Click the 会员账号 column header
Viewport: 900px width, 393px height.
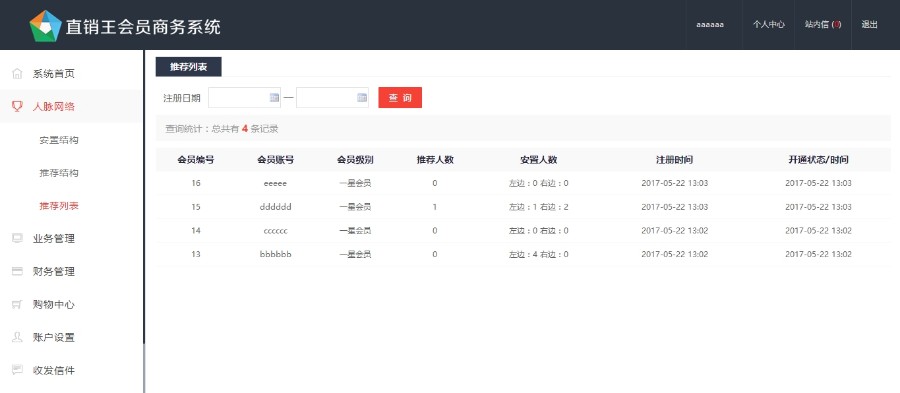(276, 160)
